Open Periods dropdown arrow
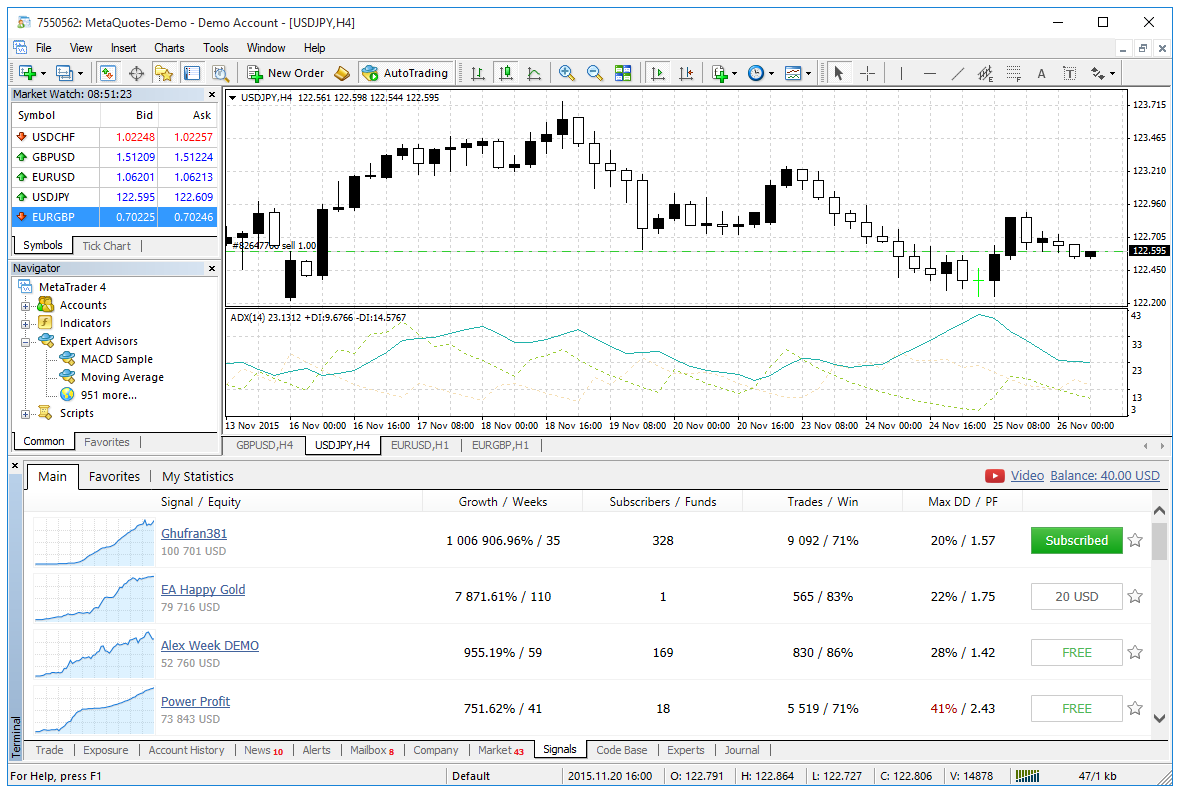Viewport: 1180px width, 786px height. 771,74
